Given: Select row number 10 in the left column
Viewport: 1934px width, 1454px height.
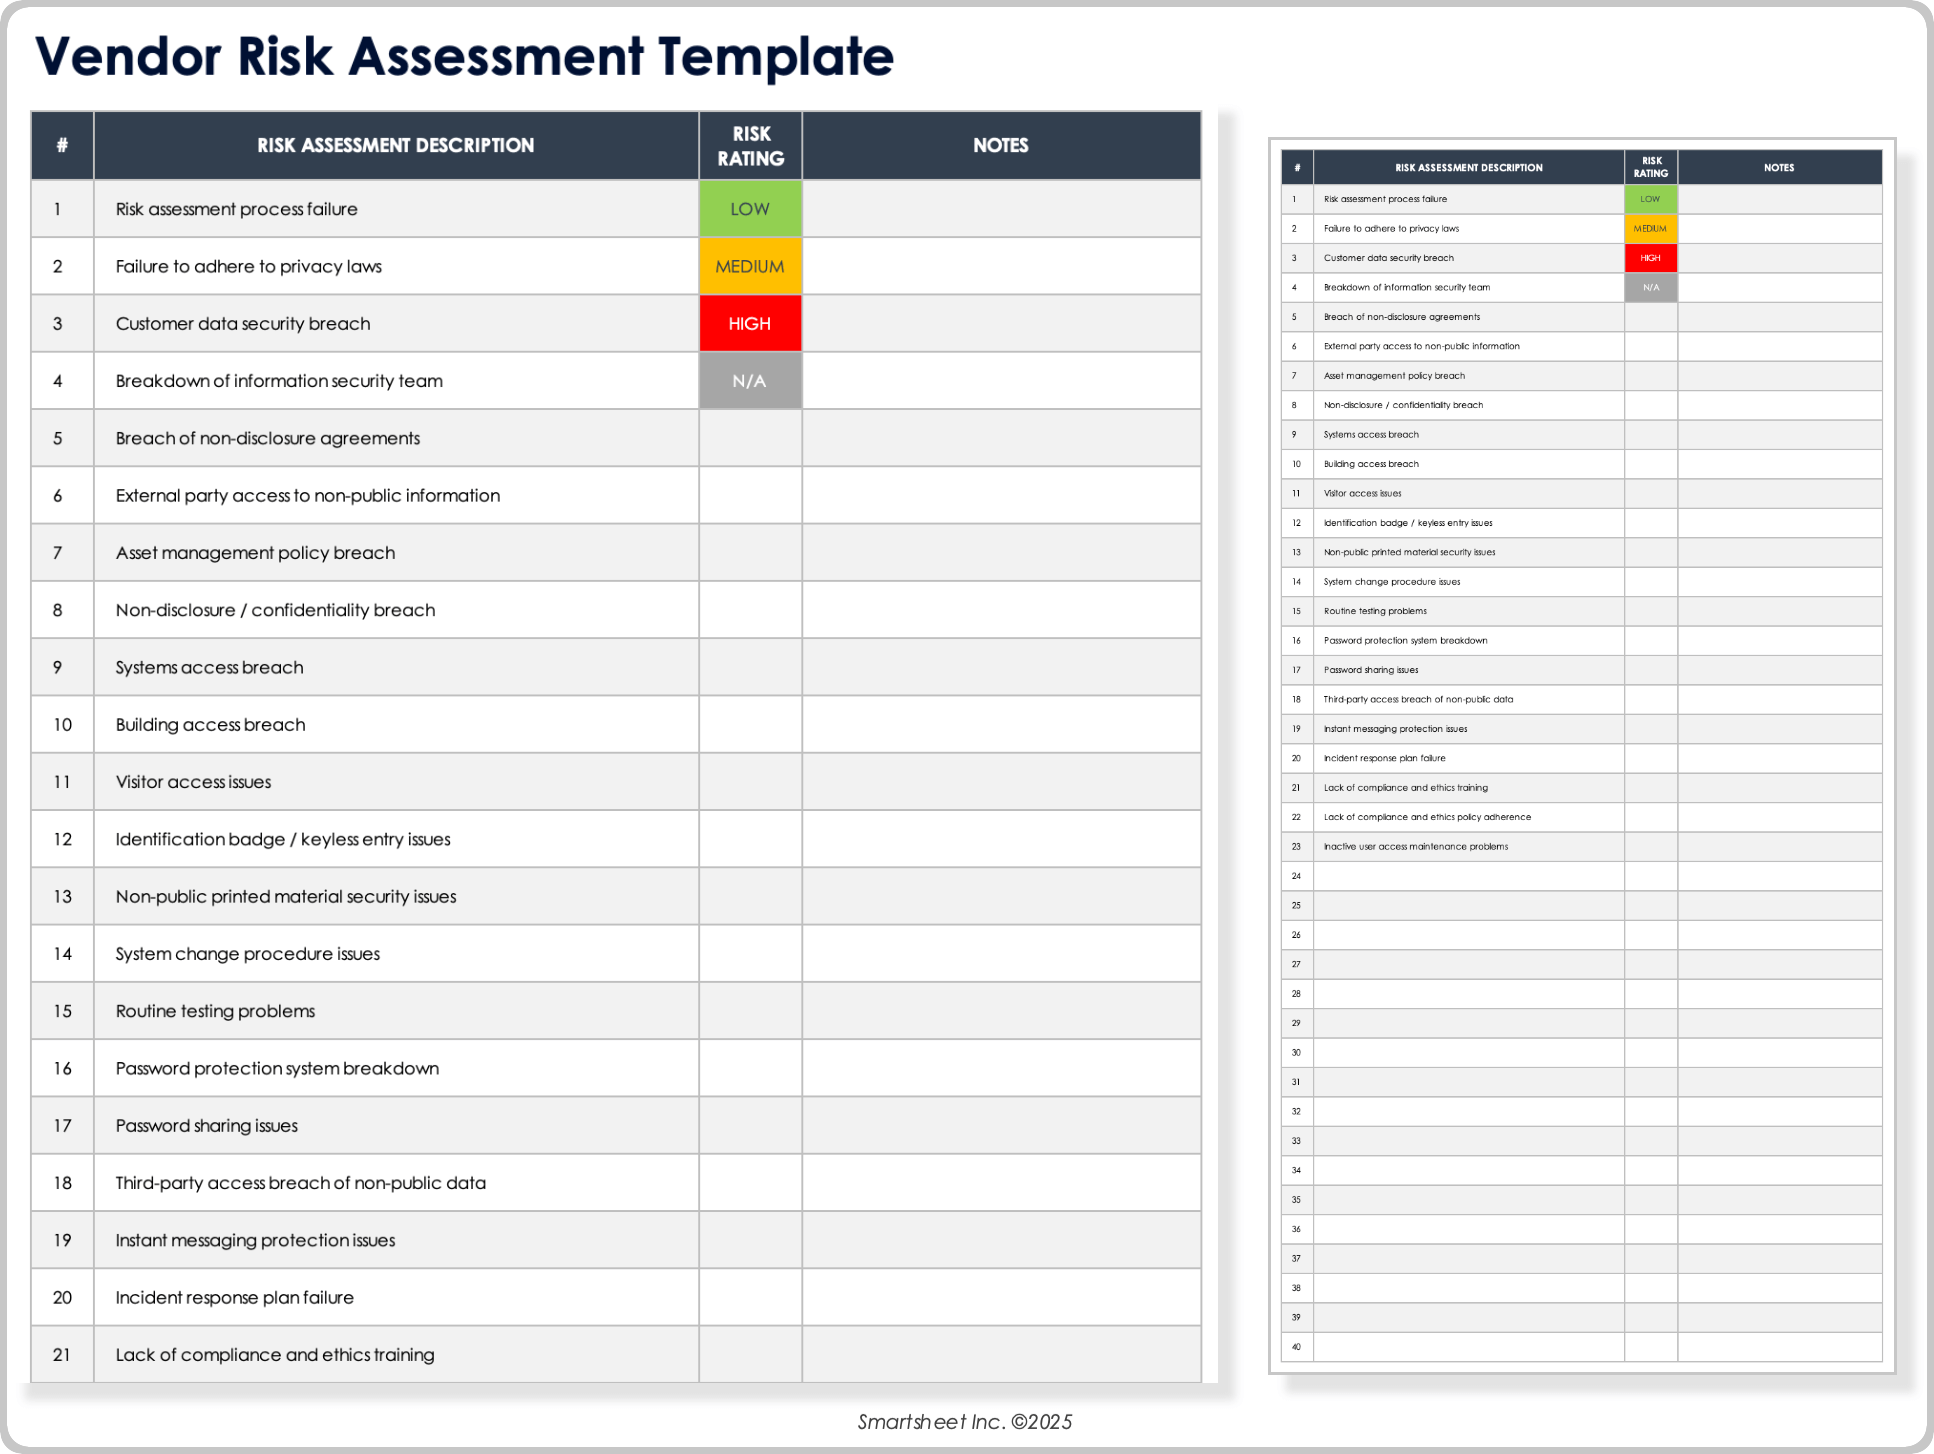Looking at the screenshot, I should point(62,724).
